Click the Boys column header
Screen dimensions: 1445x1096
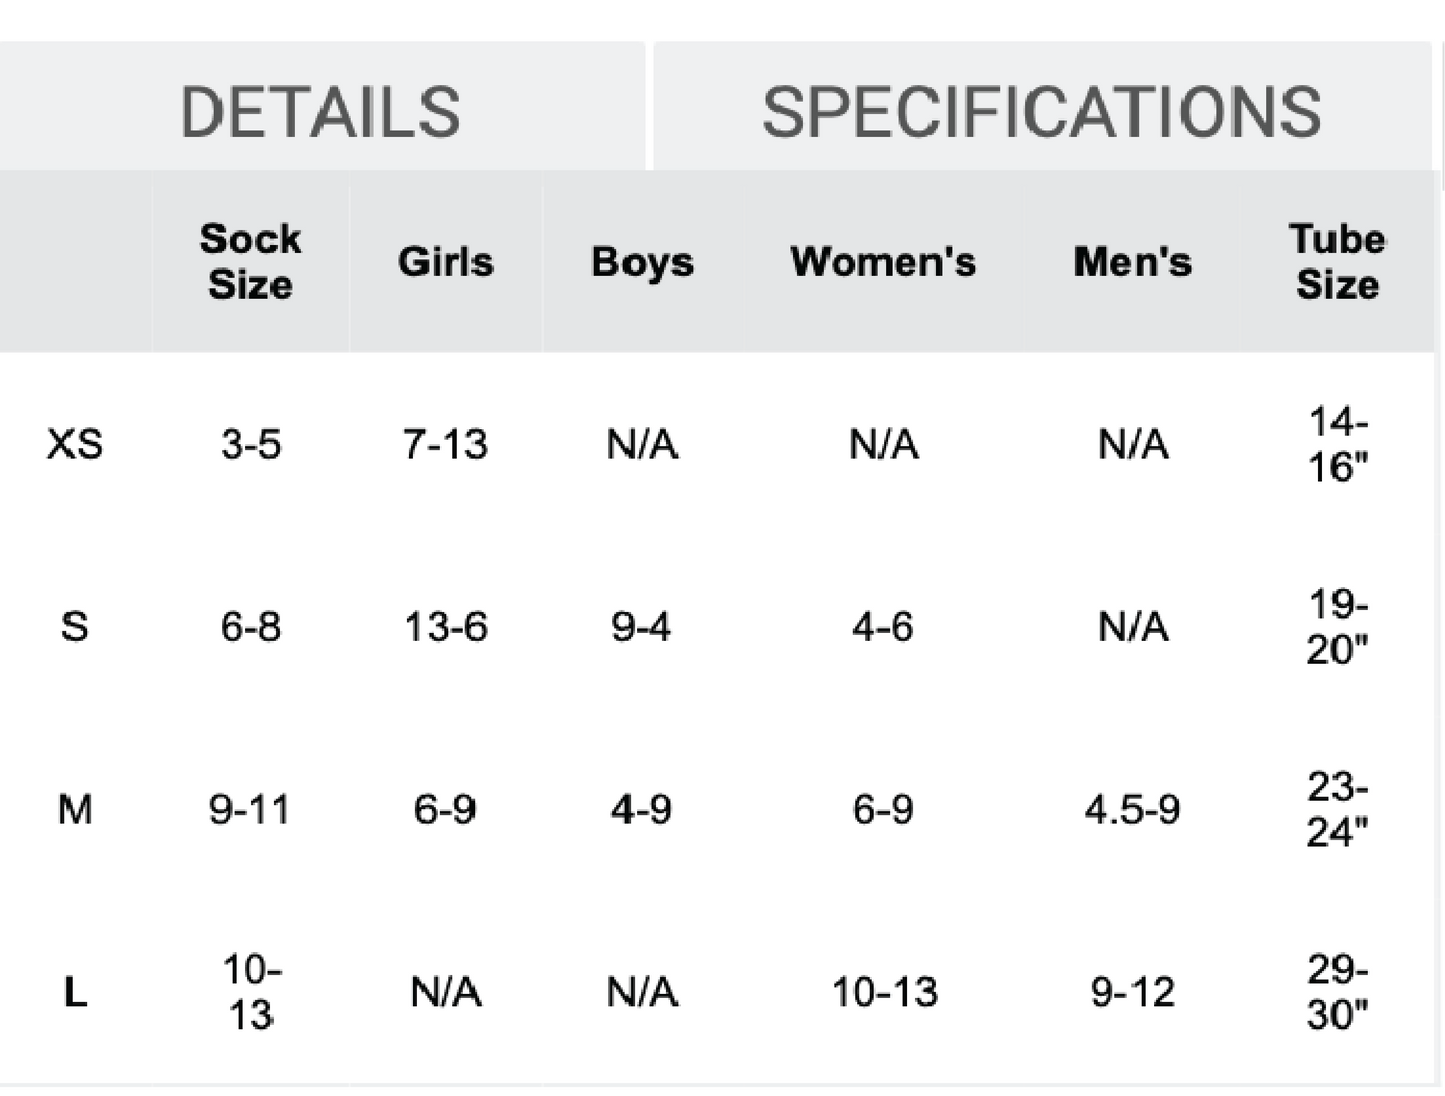(x=644, y=262)
